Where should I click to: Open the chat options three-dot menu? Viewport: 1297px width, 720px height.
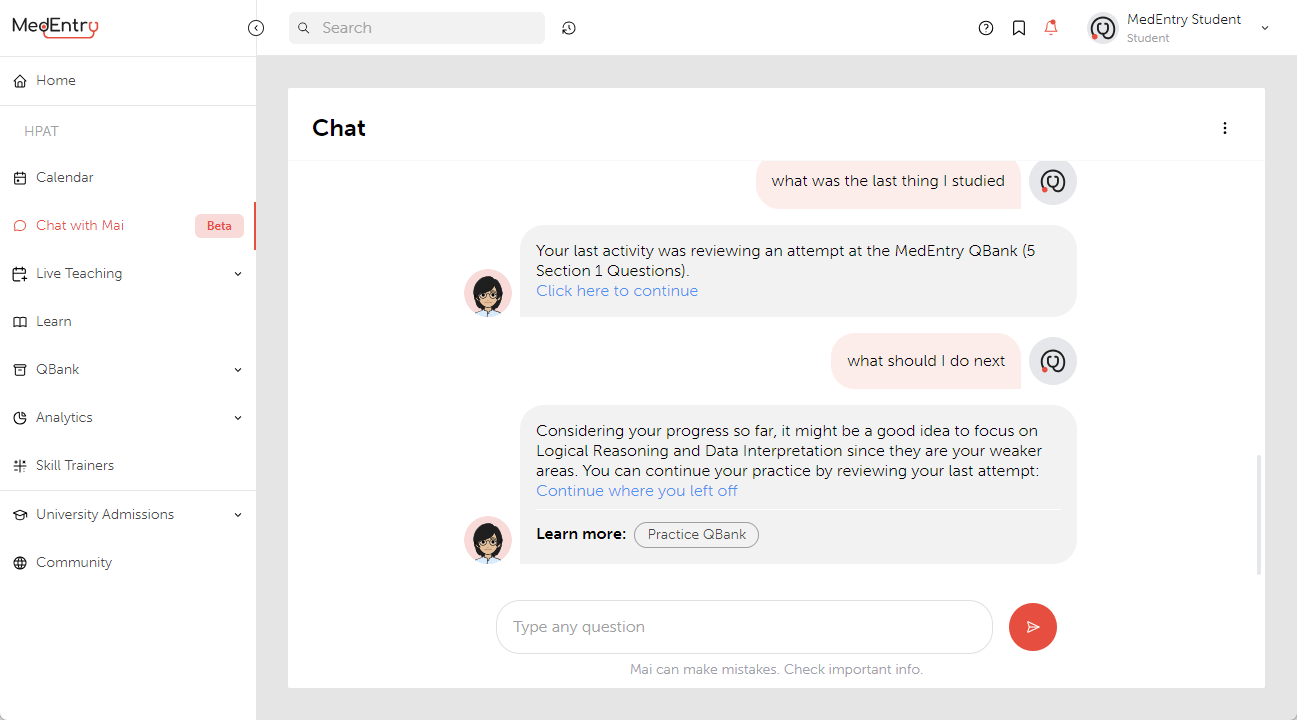tap(1225, 127)
